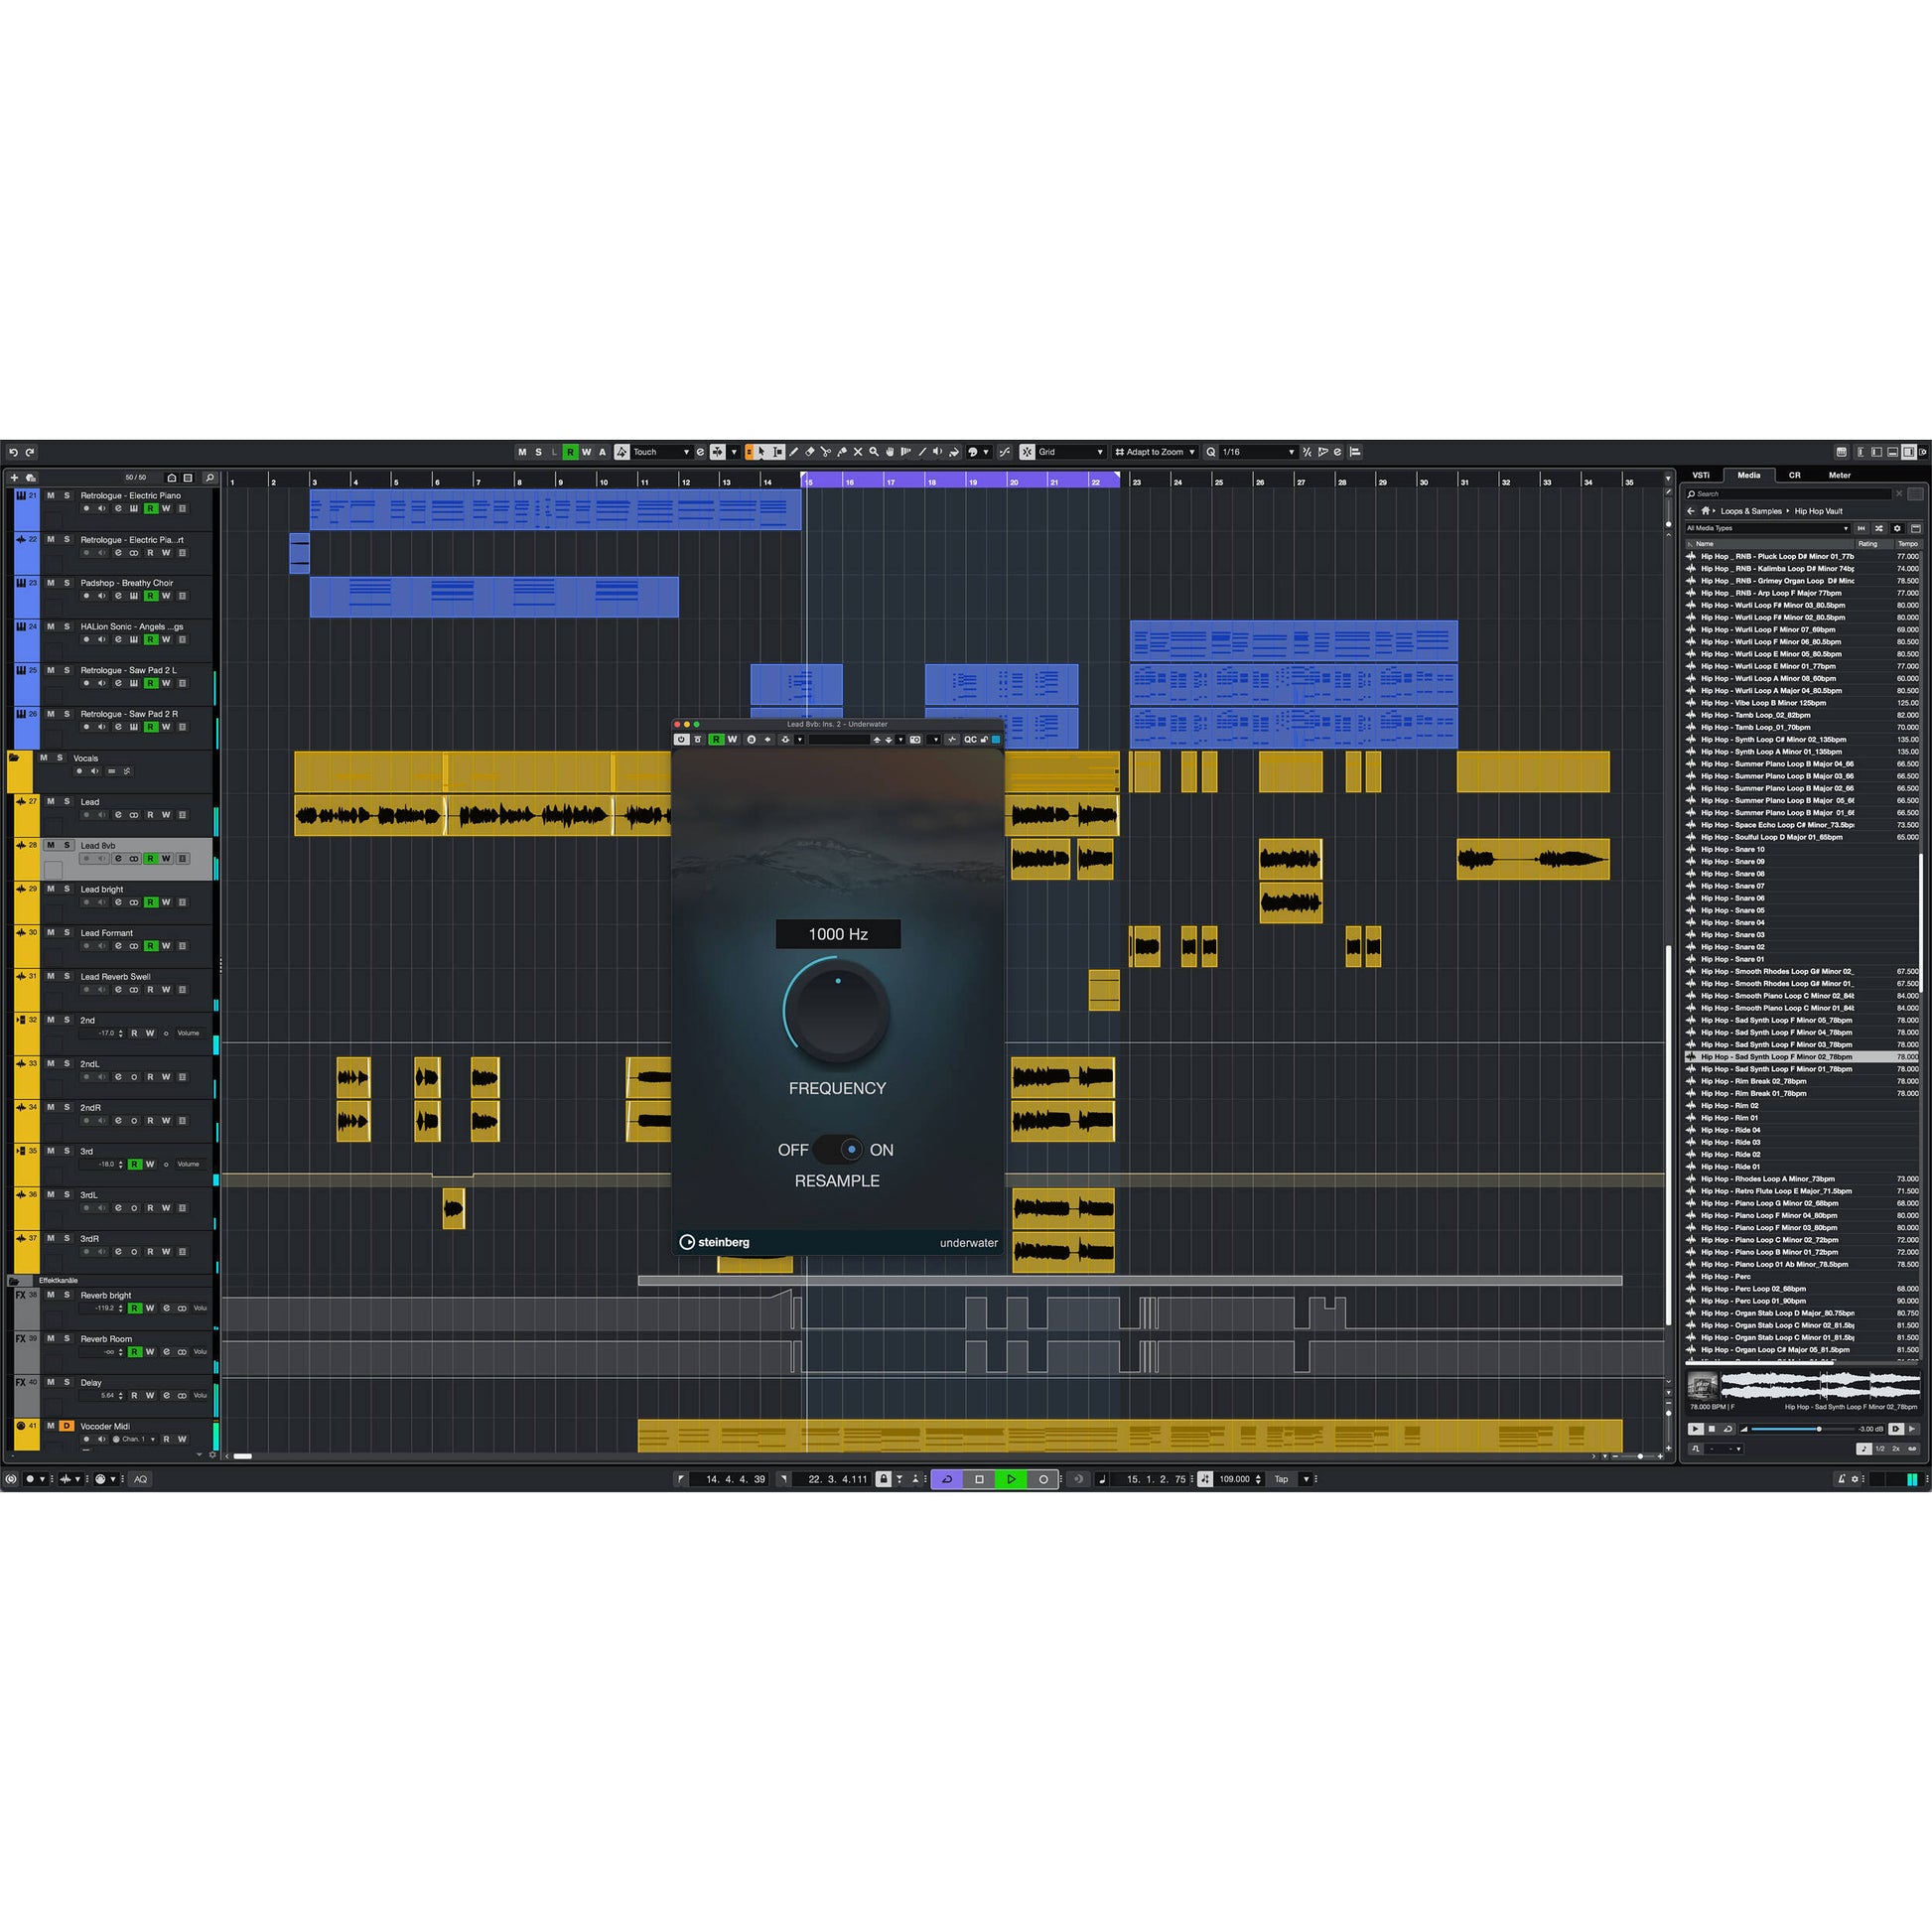Select the Scissors split tool

click(x=826, y=452)
